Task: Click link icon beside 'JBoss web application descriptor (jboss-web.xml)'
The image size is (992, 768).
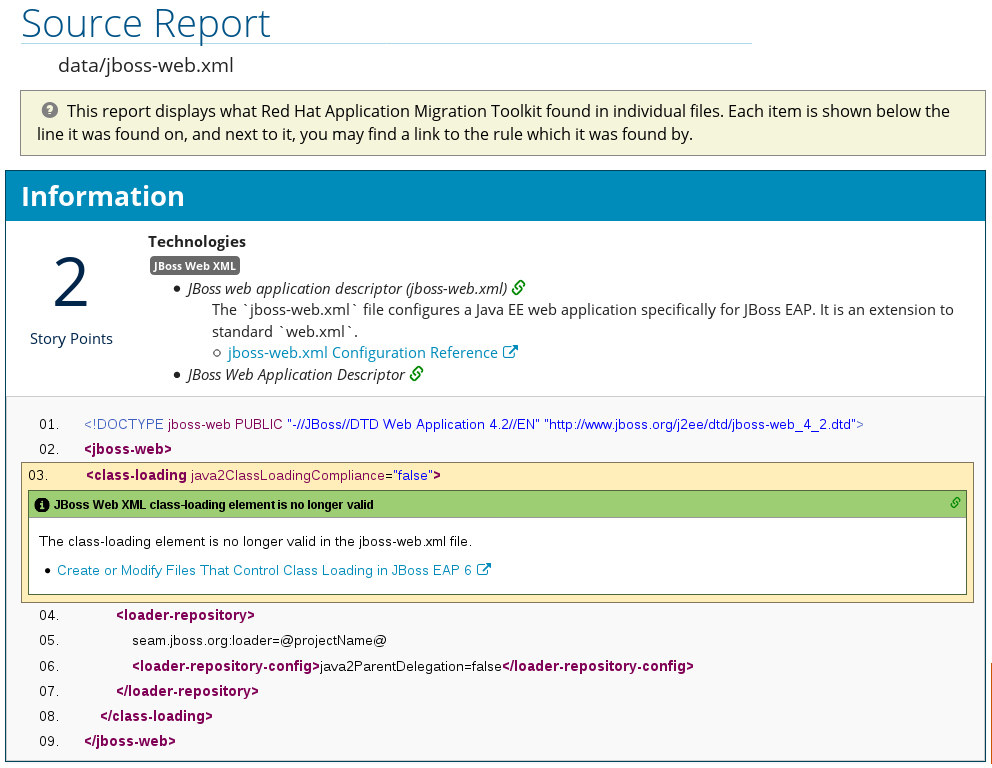Action: [519, 288]
